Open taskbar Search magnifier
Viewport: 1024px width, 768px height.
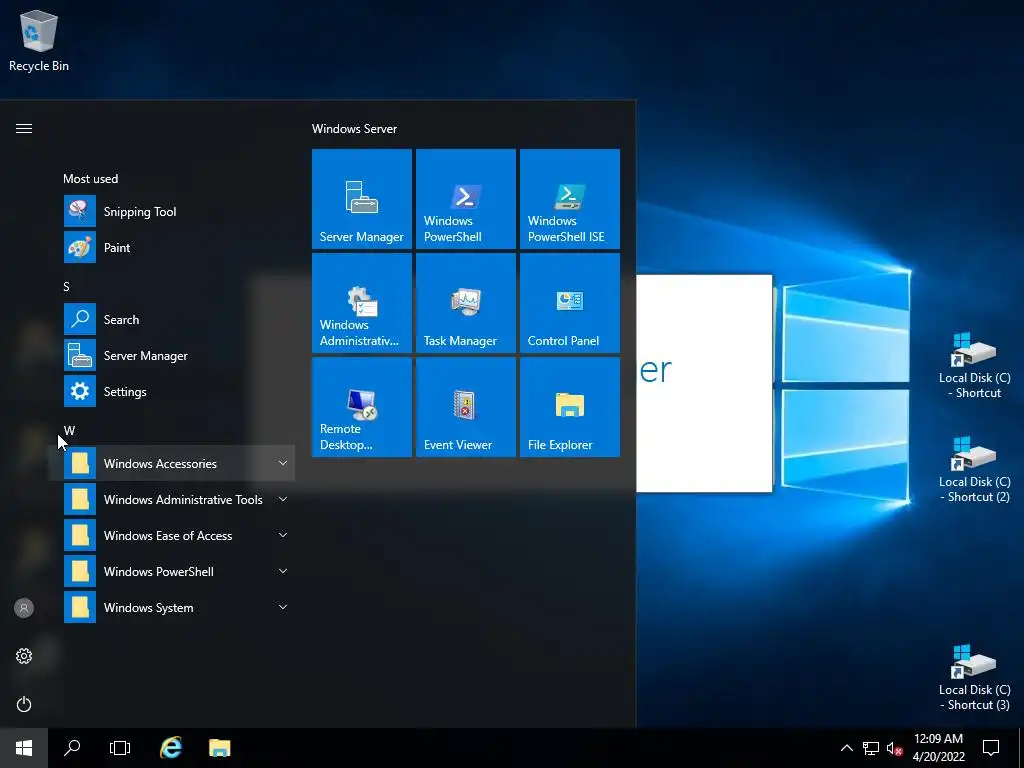coord(72,748)
